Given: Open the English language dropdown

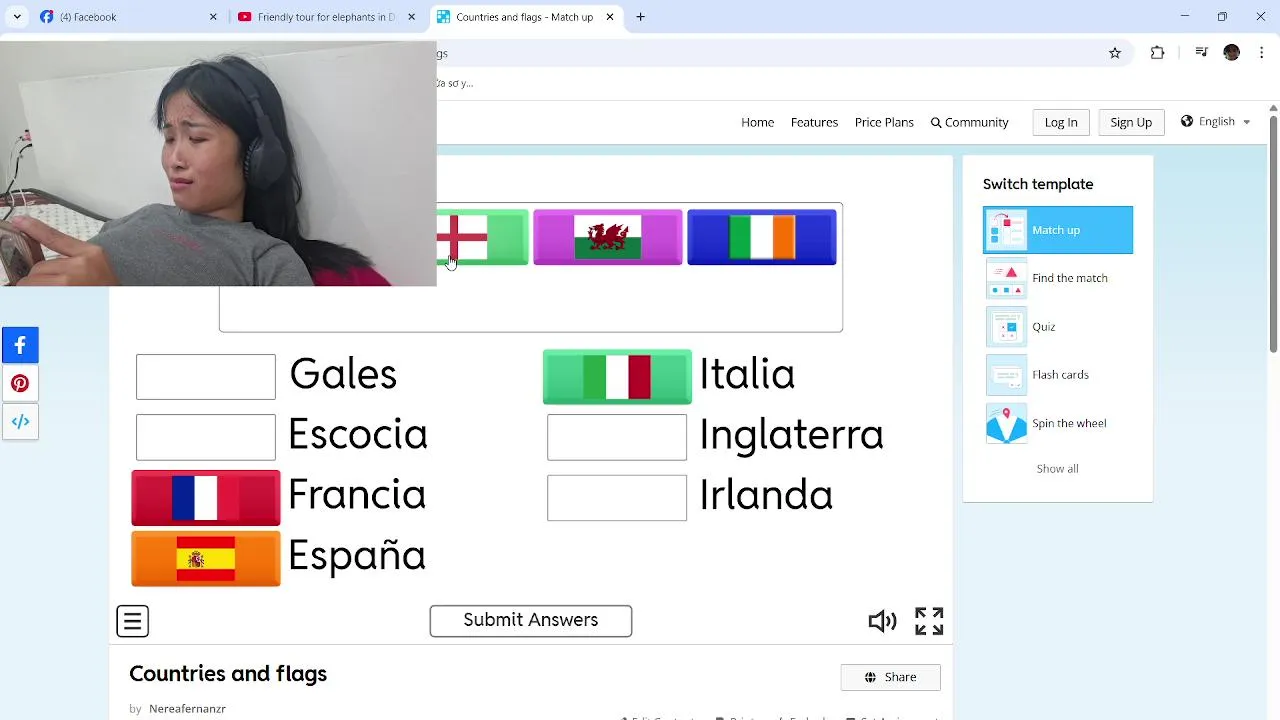Looking at the screenshot, I should point(1215,121).
